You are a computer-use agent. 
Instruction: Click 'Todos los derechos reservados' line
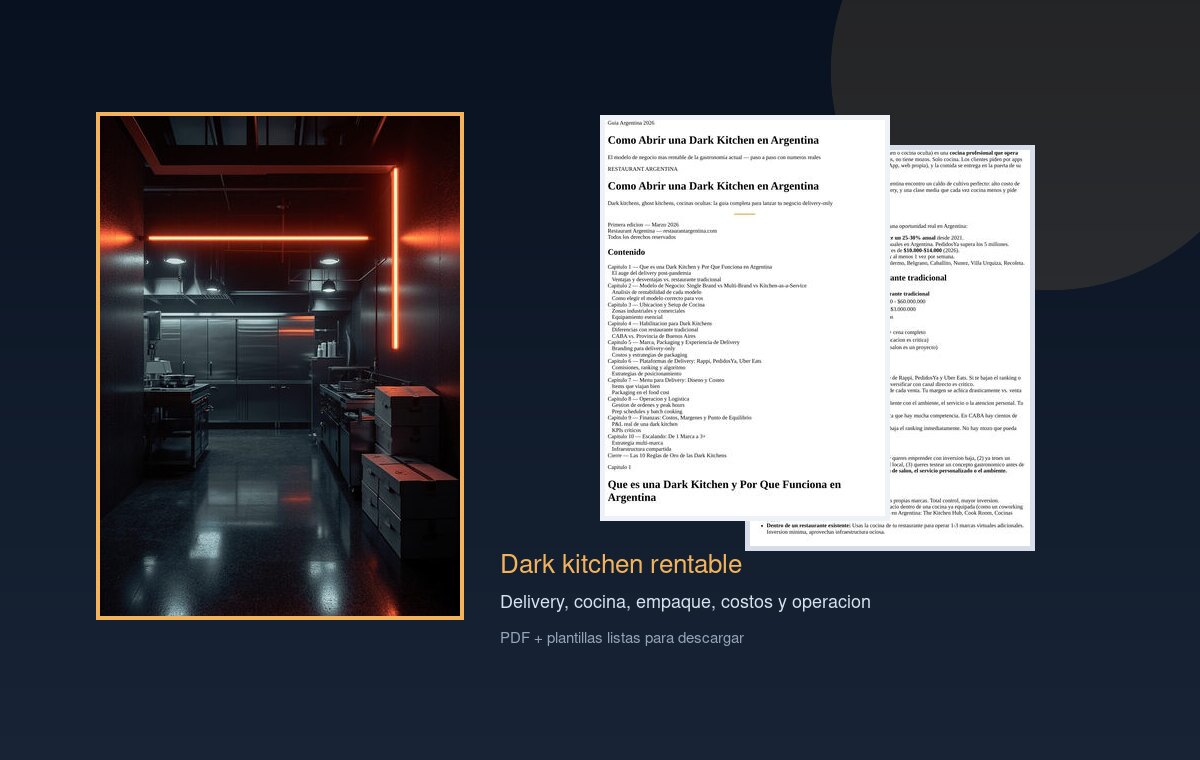coord(641,237)
